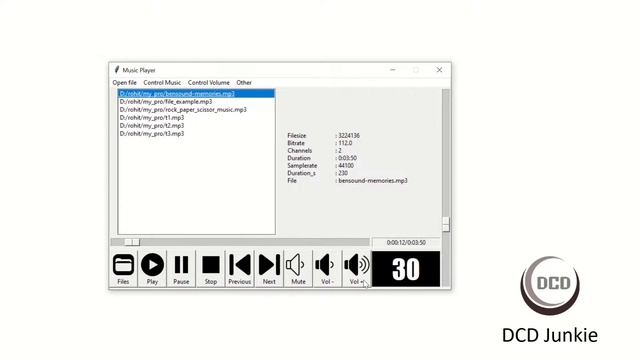Select bensound-memories.mp3 in the playlist

196,93
